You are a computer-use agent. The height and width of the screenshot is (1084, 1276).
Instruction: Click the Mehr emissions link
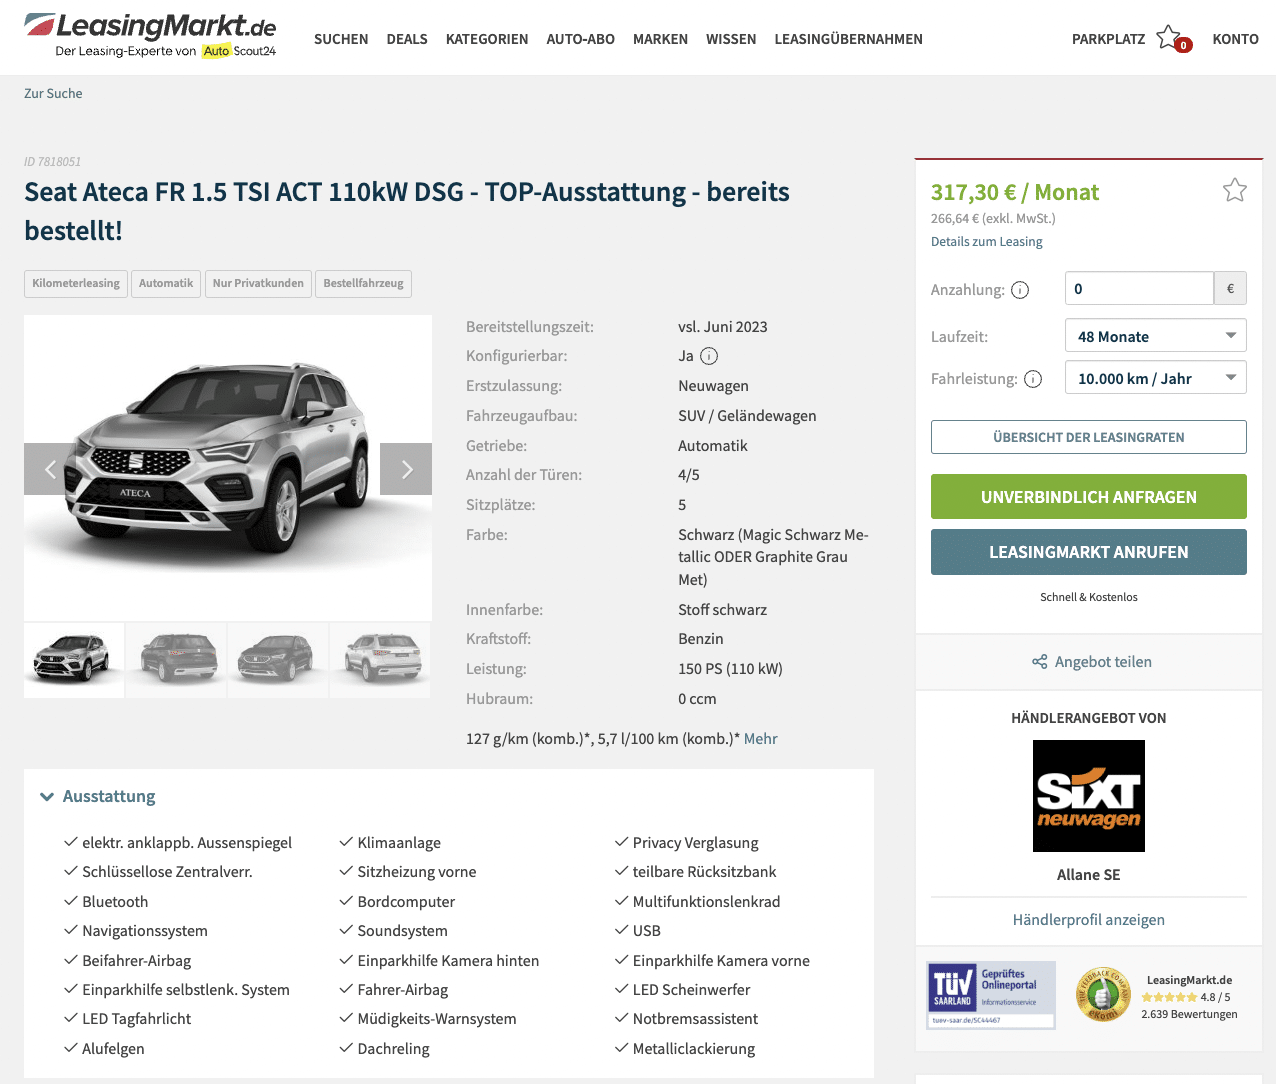pos(760,739)
